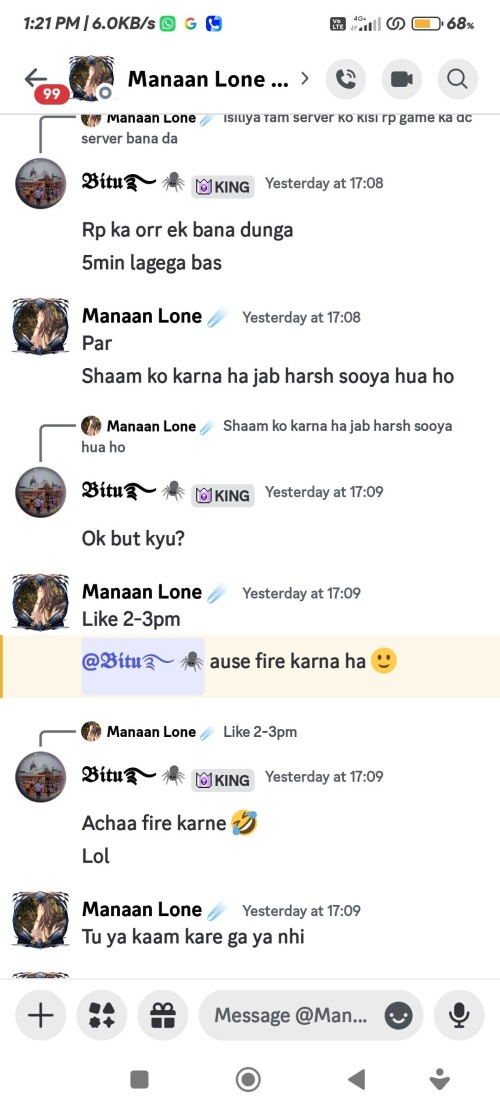Start a video call from header
The height and width of the screenshot is (1111, 500).
point(402,79)
